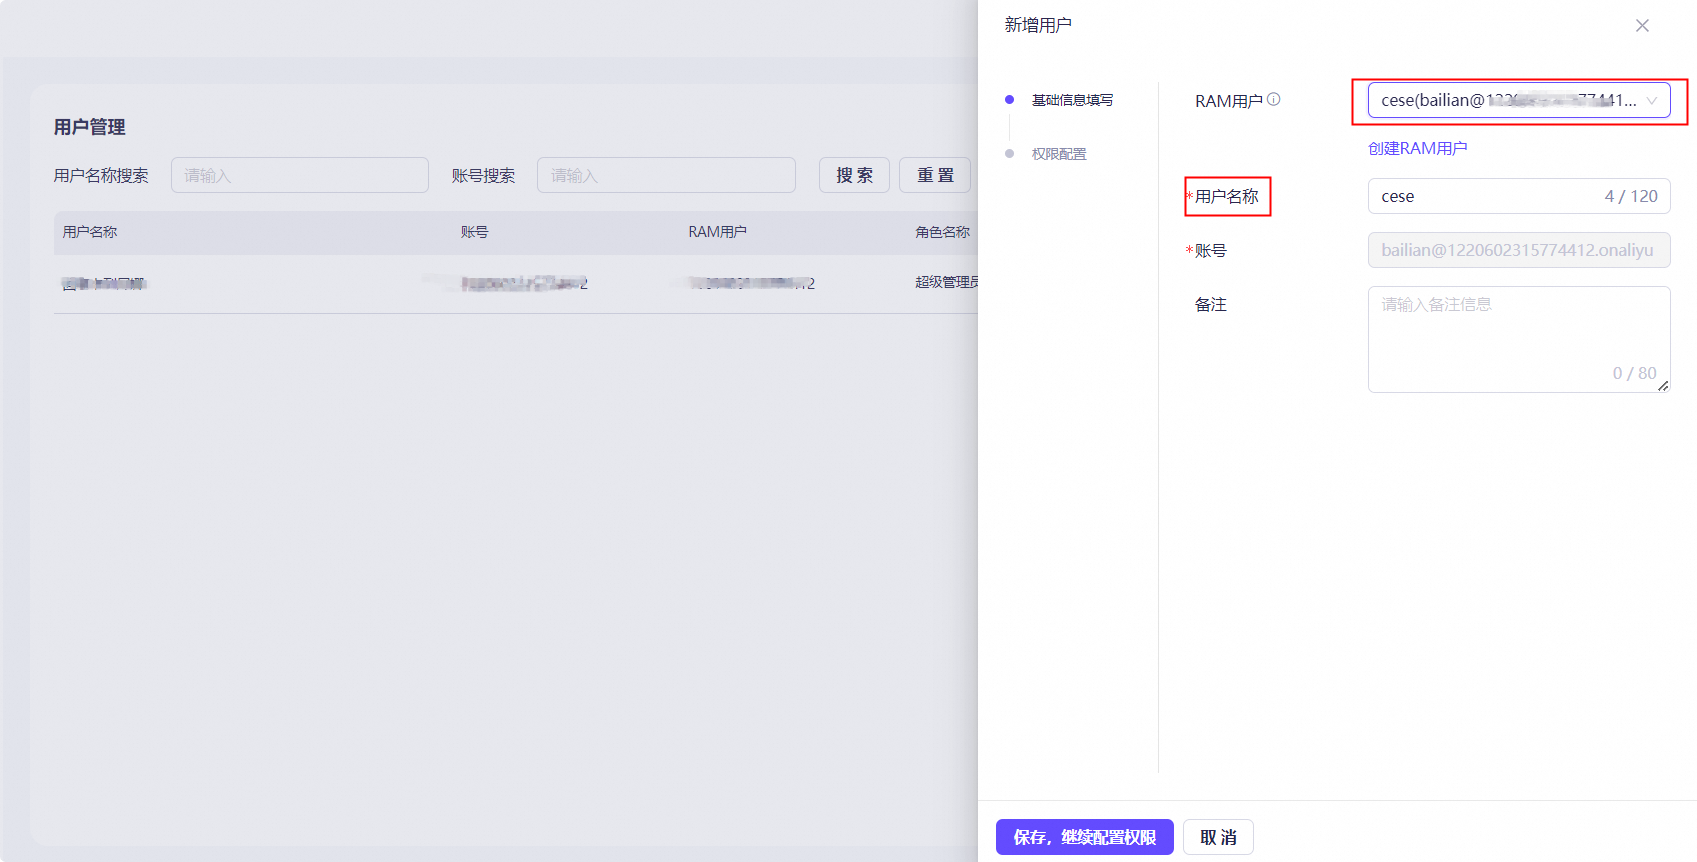Click the 用户名称 column header in the table

pyautogui.click(x=90, y=232)
